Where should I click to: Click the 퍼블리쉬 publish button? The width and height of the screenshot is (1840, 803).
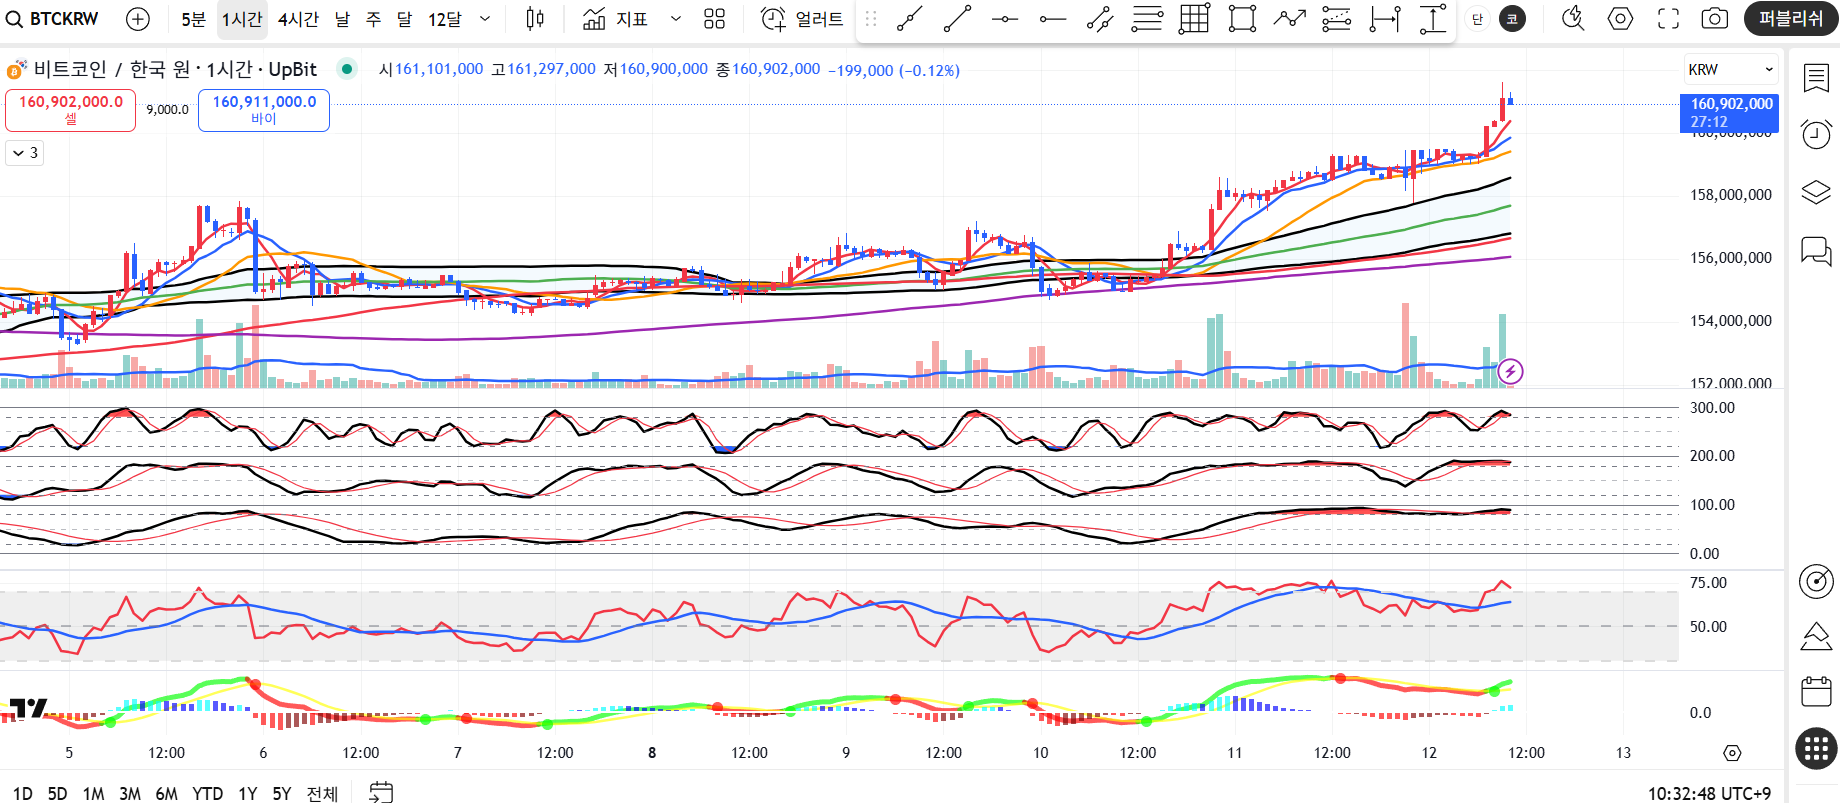click(1791, 19)
